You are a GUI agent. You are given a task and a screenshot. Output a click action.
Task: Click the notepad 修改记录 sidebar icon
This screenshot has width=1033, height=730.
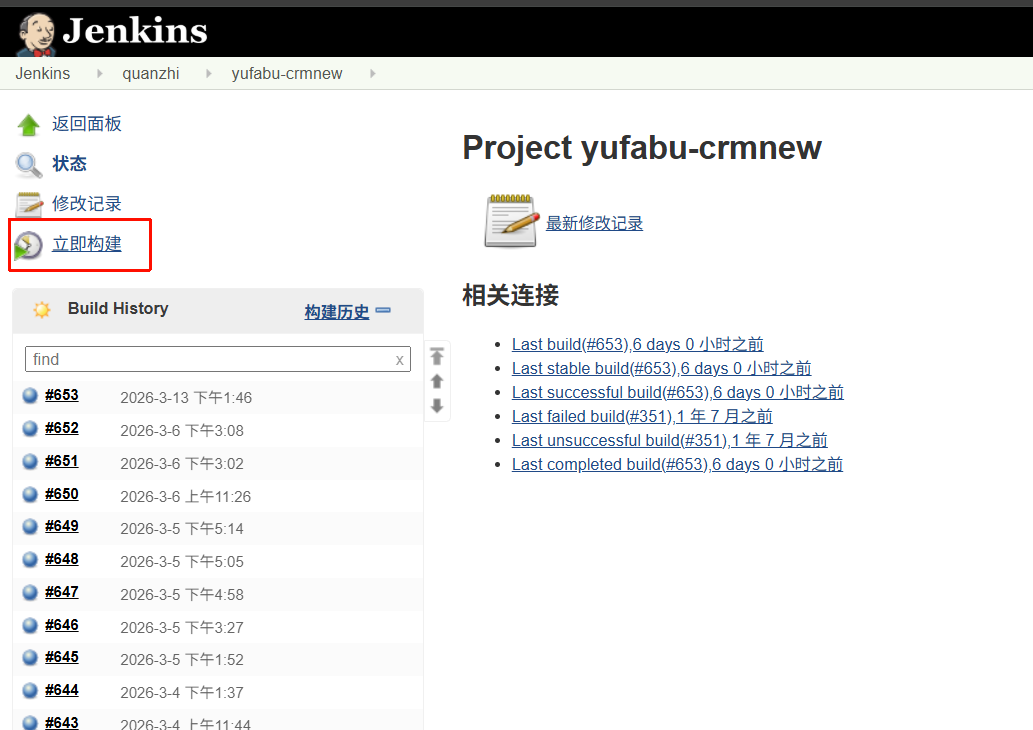pyautogui.click(x=29, y=204)
